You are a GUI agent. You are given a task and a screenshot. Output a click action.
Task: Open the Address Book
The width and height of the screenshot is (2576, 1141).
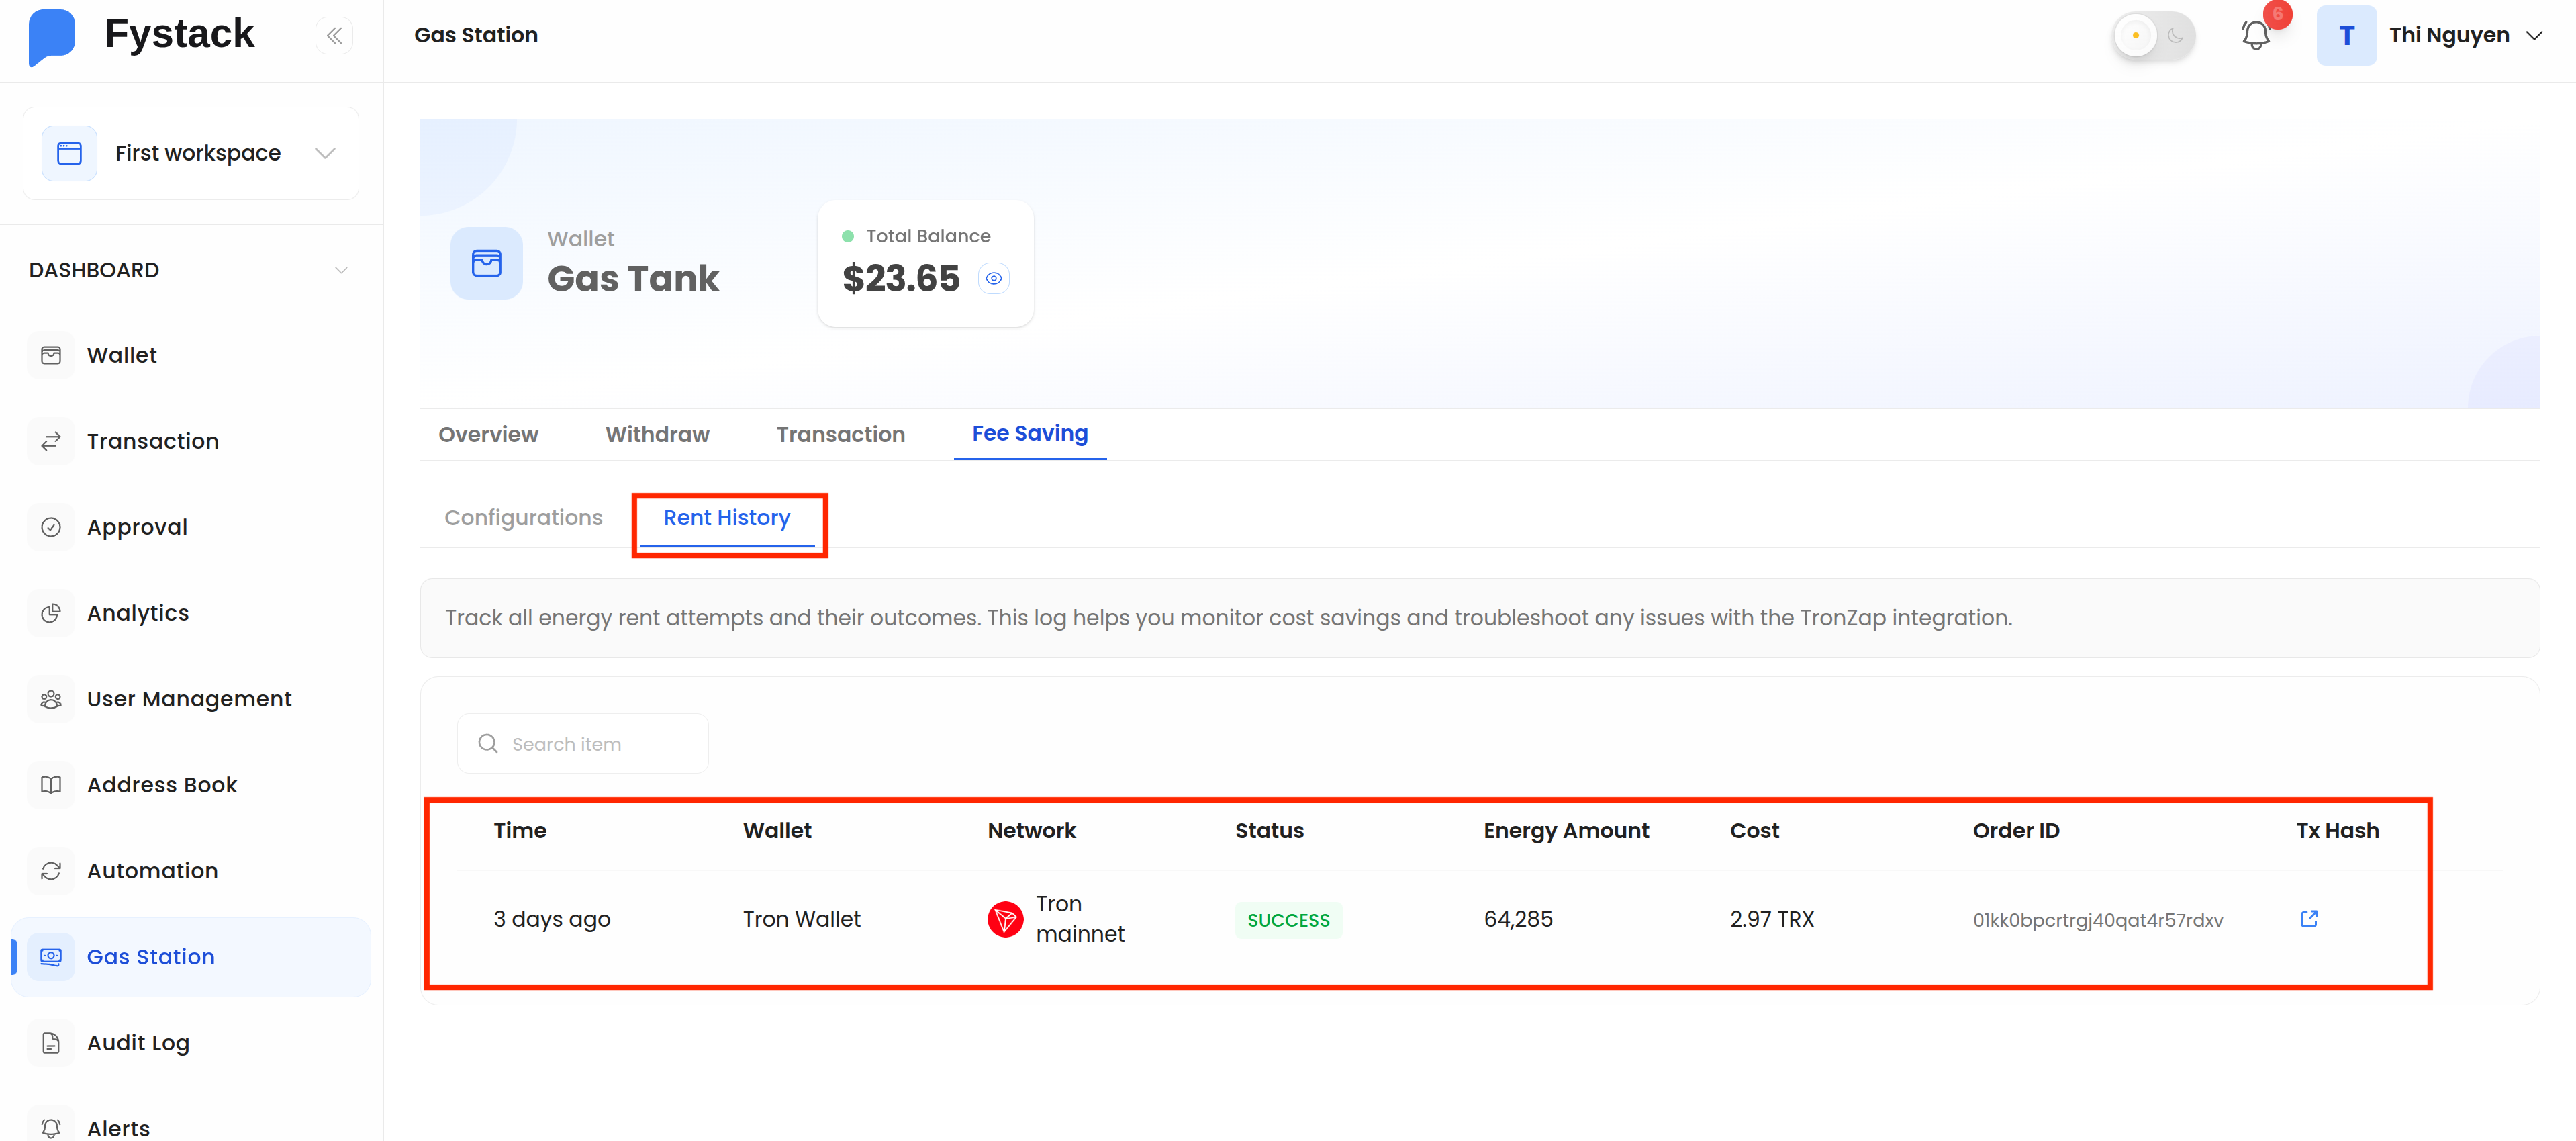tap(161, 784)
